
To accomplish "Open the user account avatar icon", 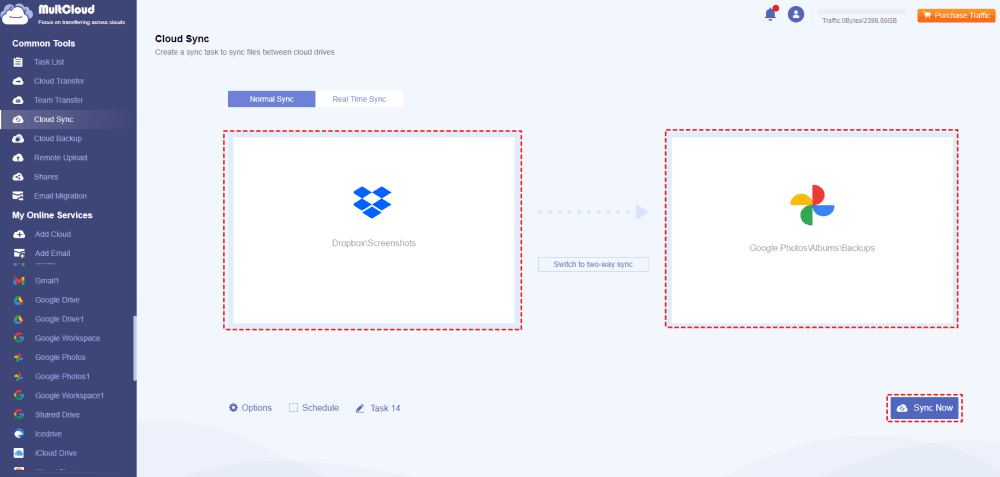I will point(795,14).
